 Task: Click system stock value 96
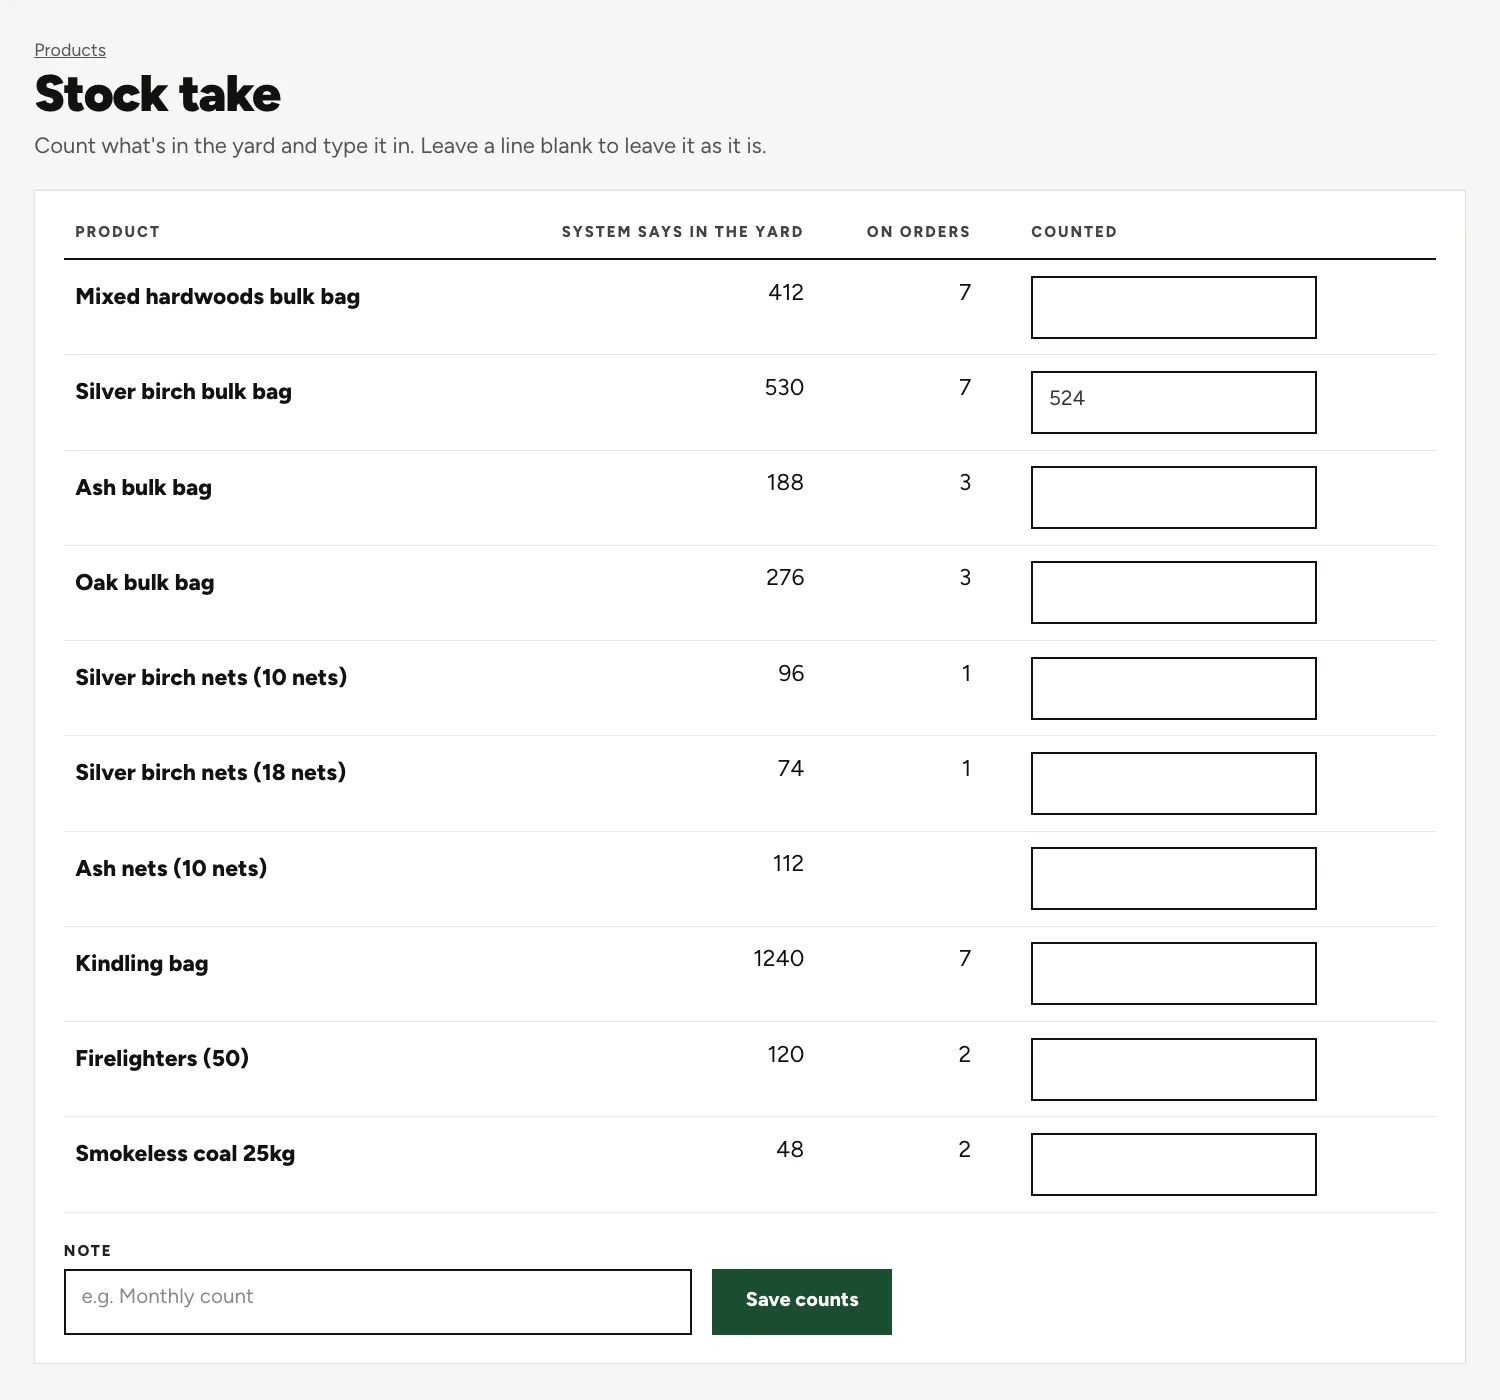[x=791, y=674]
